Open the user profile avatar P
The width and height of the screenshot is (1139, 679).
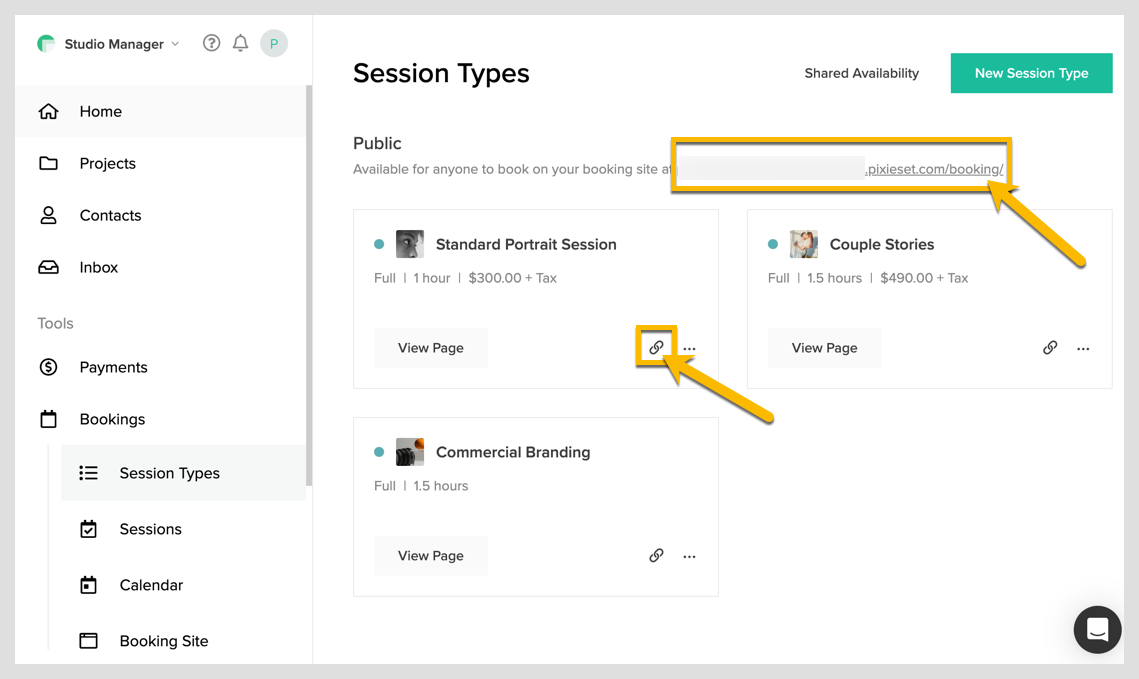coord(274,43)
